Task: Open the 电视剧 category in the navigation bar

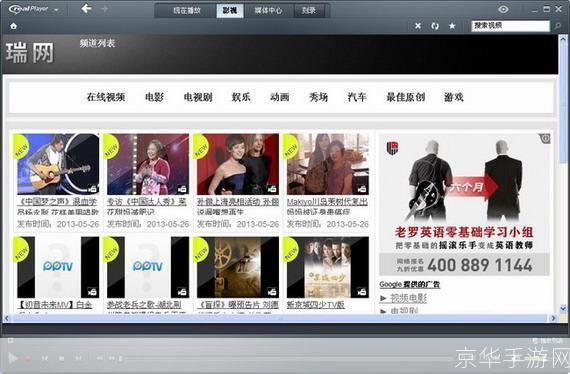Action: point(198,97)
